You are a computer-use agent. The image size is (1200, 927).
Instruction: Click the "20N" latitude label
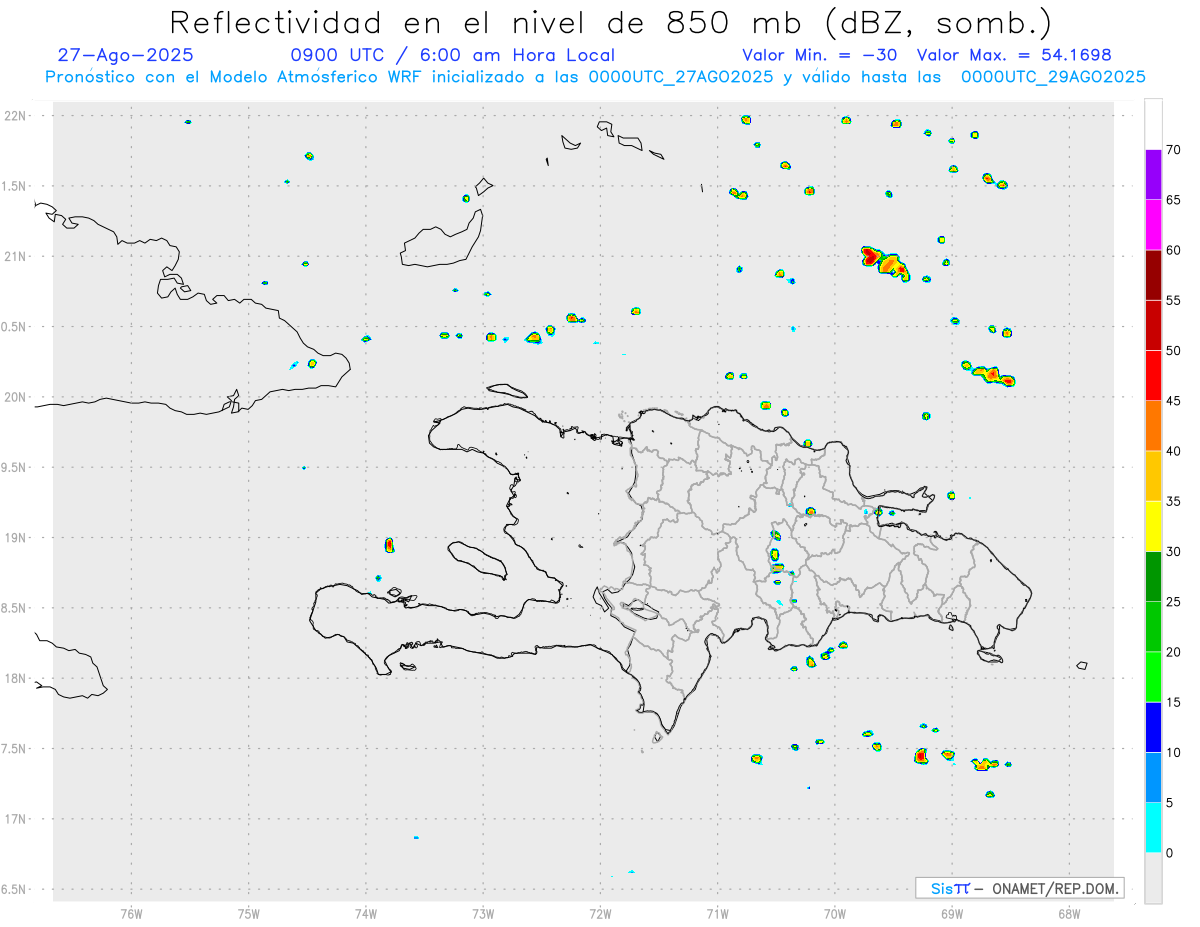17,397
